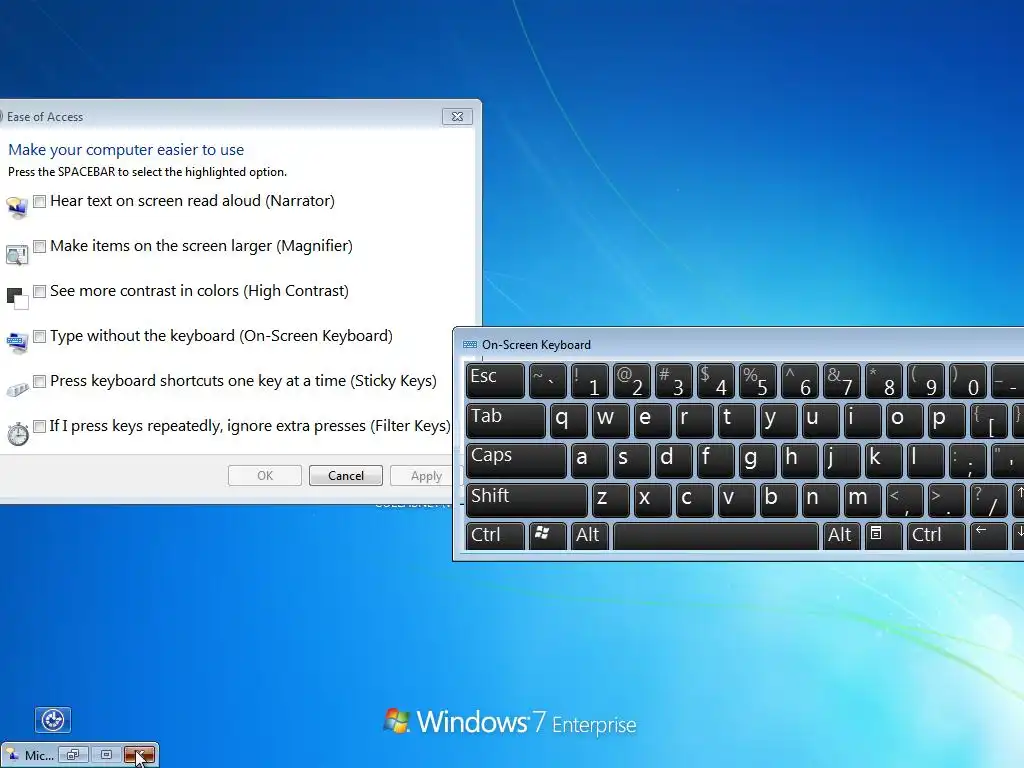
Task: Toggle the Filter Keys ignore extra presses checkbox
Action: tap(40, 426)
